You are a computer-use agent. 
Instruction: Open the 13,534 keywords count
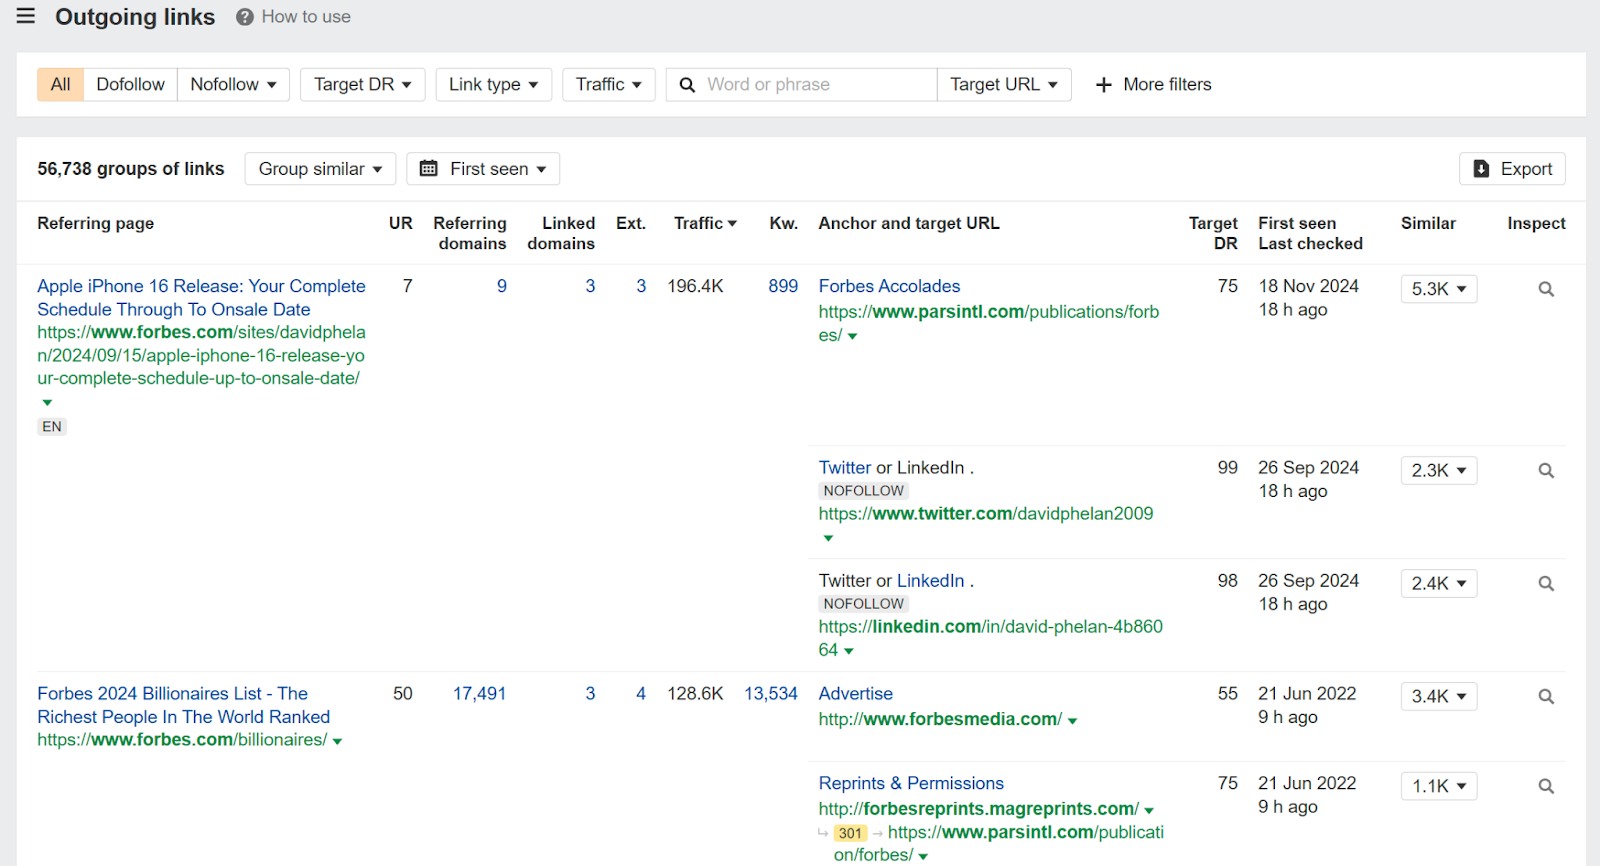pyautogui.click(x=771, y=694)
